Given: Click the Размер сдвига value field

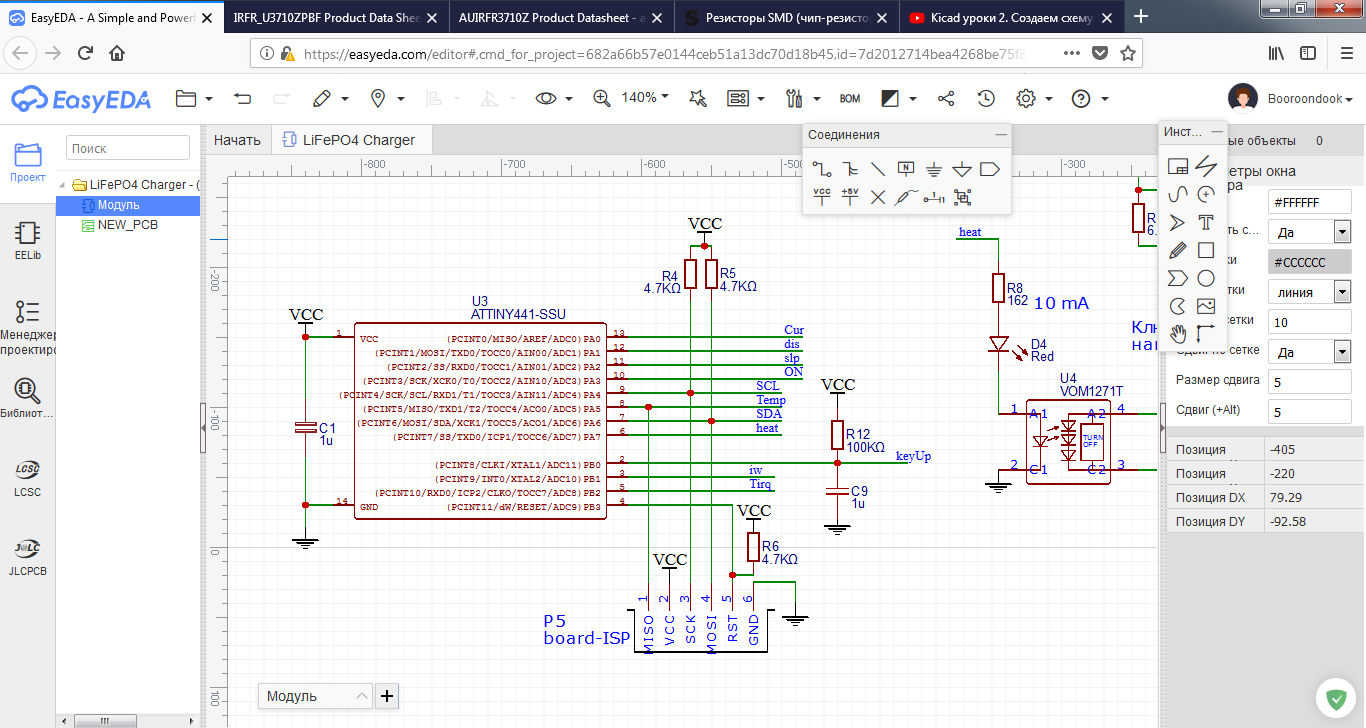Looking at the screenshot, I should click(1309, 381).
